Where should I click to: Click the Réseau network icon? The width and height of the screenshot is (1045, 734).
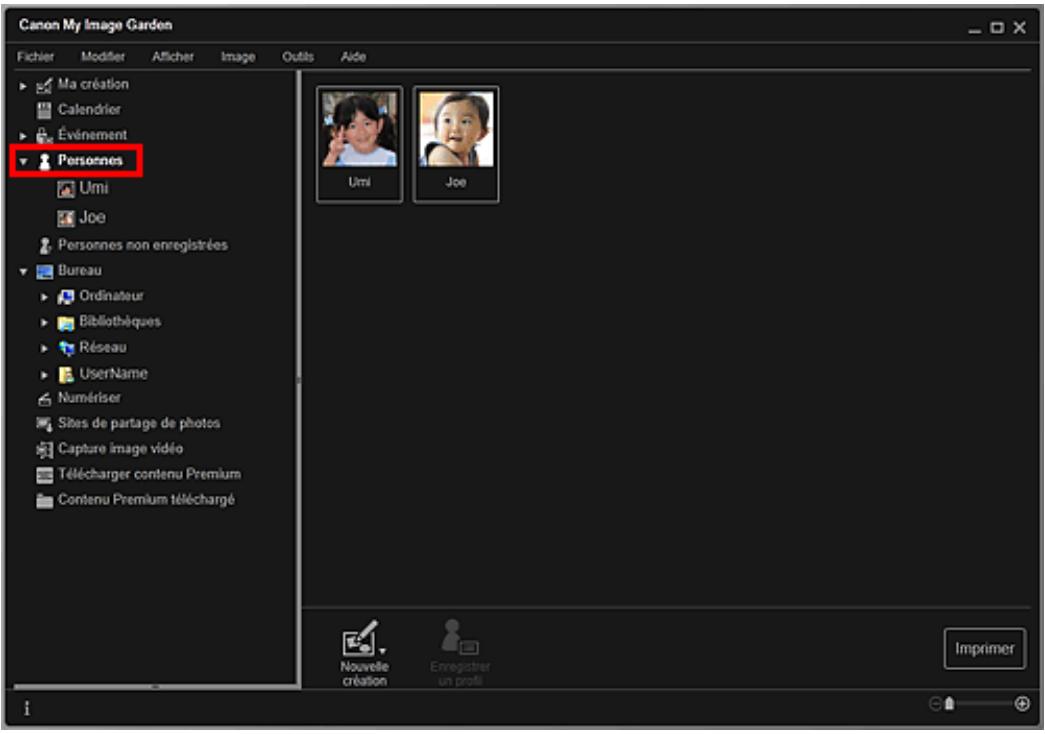pyautogui.click(x=66, y=348)
